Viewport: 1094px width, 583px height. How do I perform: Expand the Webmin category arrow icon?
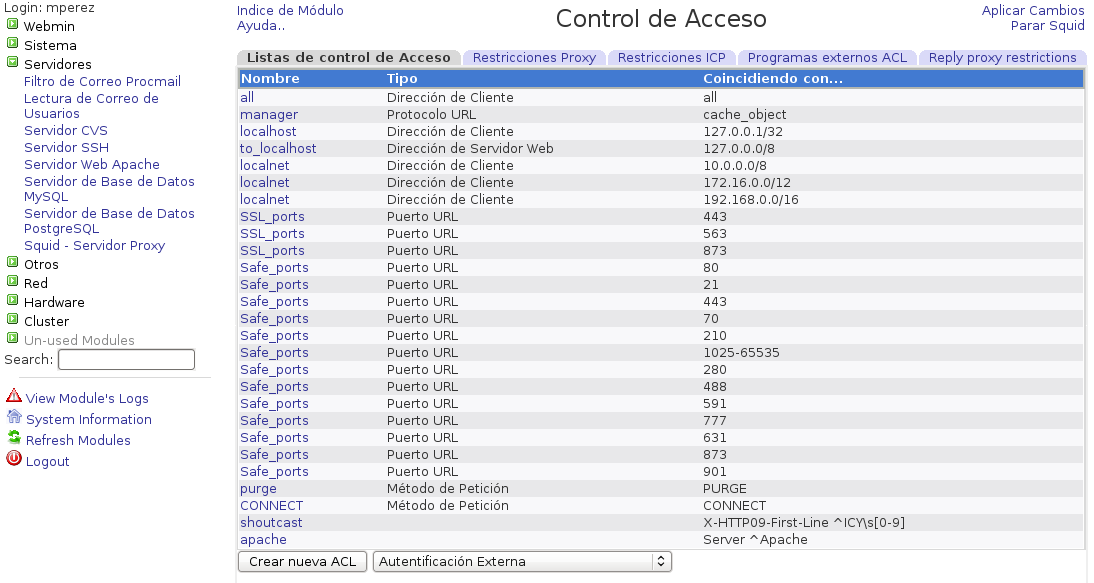pos(12,25)
